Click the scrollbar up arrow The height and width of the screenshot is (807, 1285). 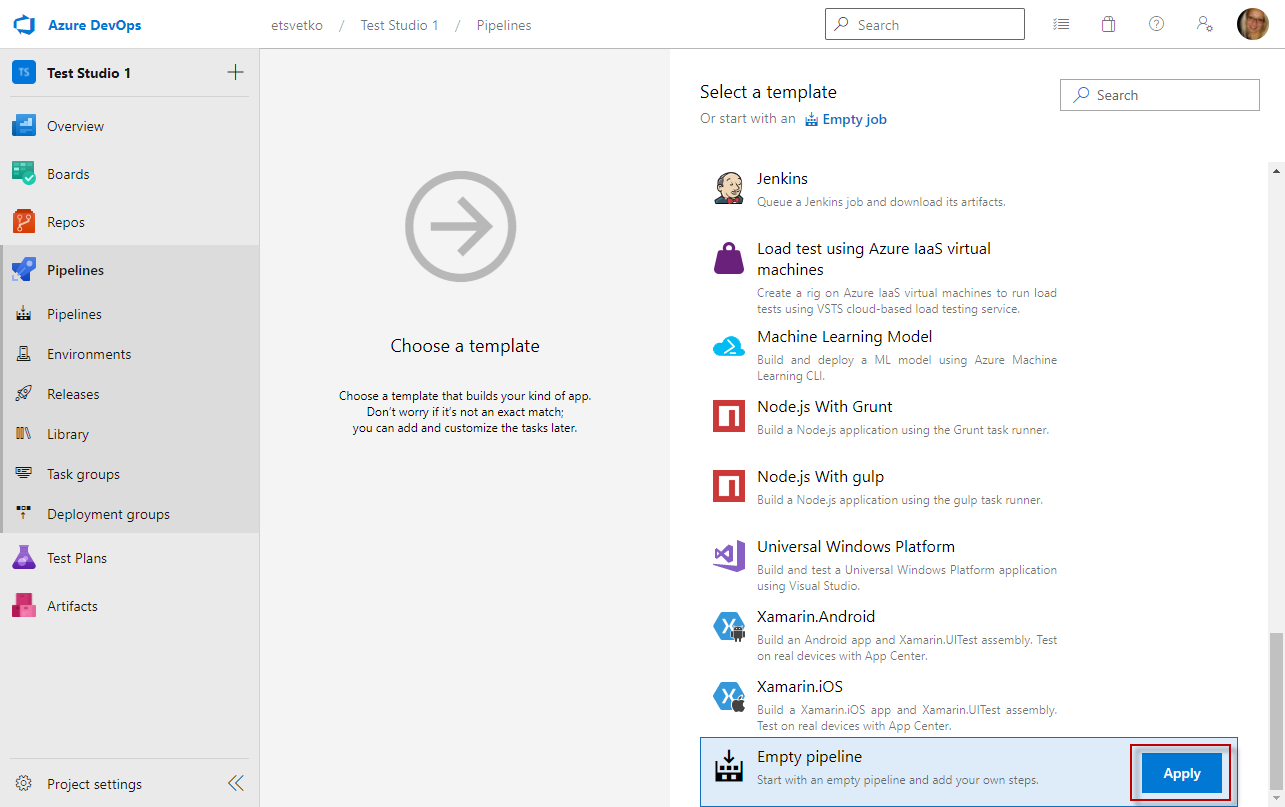click(1274, 171)
